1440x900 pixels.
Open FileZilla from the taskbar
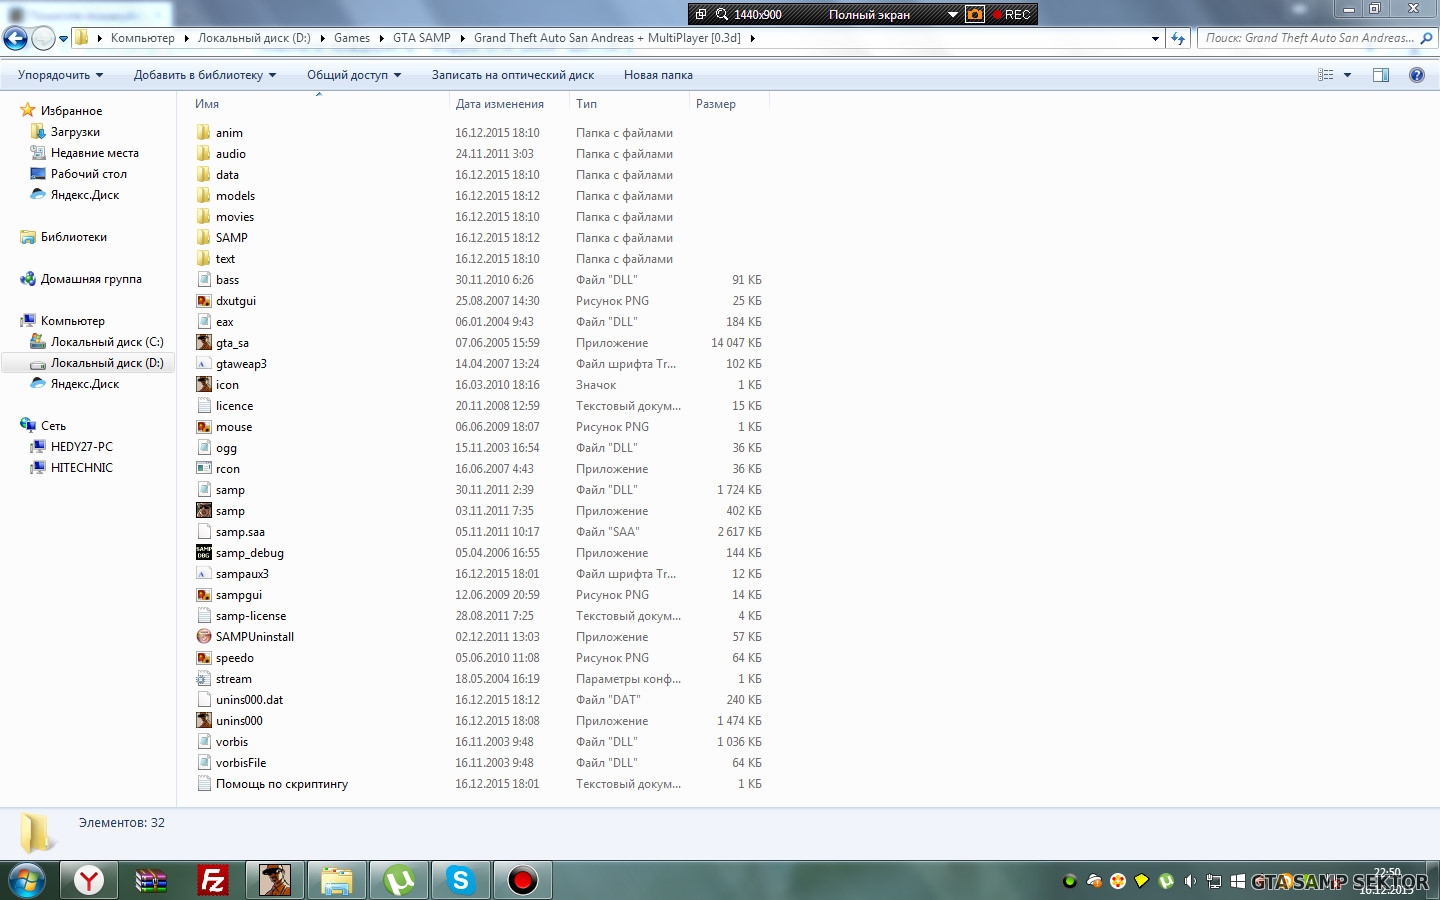coord(213,880)
